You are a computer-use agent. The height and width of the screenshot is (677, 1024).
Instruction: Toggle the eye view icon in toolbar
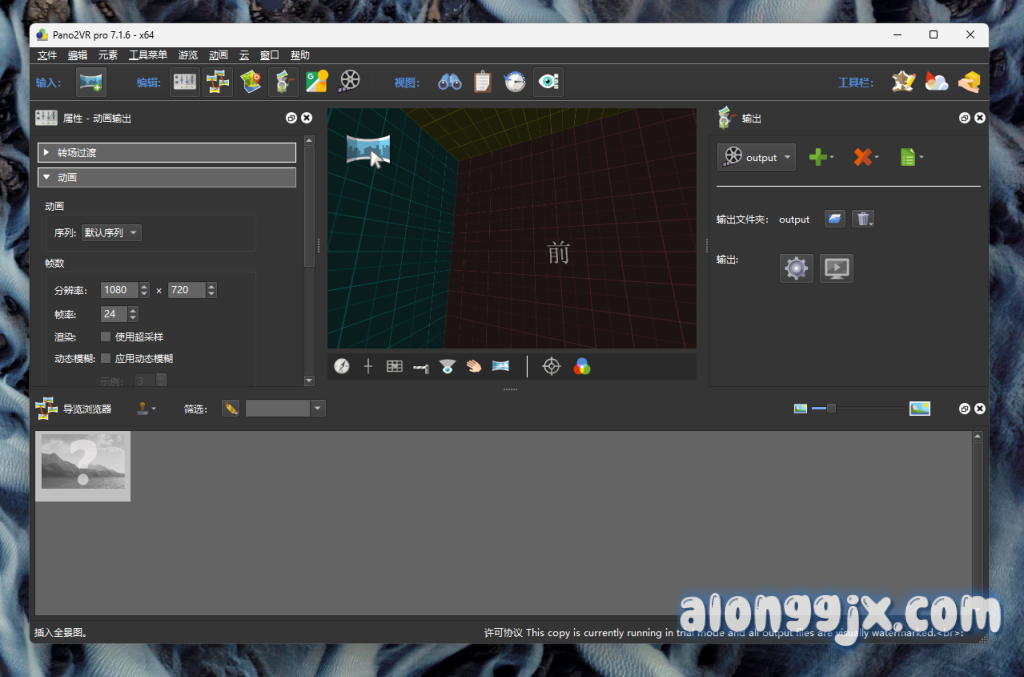(547, 82)
